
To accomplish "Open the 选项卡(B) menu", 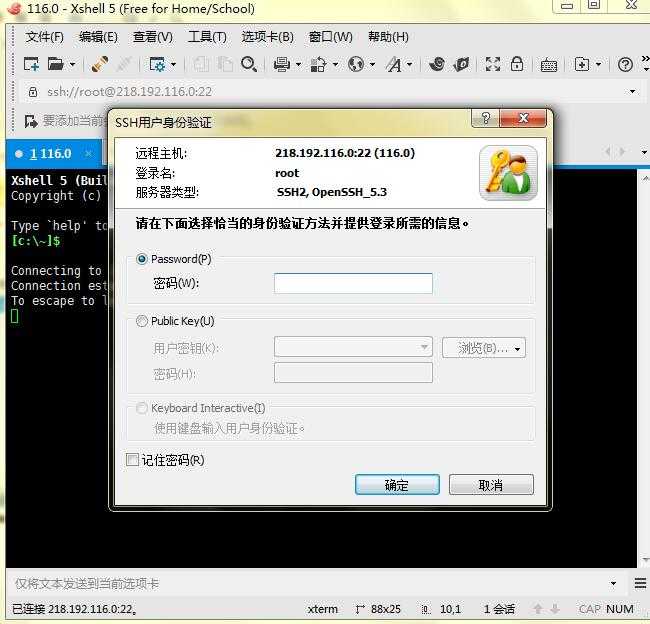I will coord(267,37).
